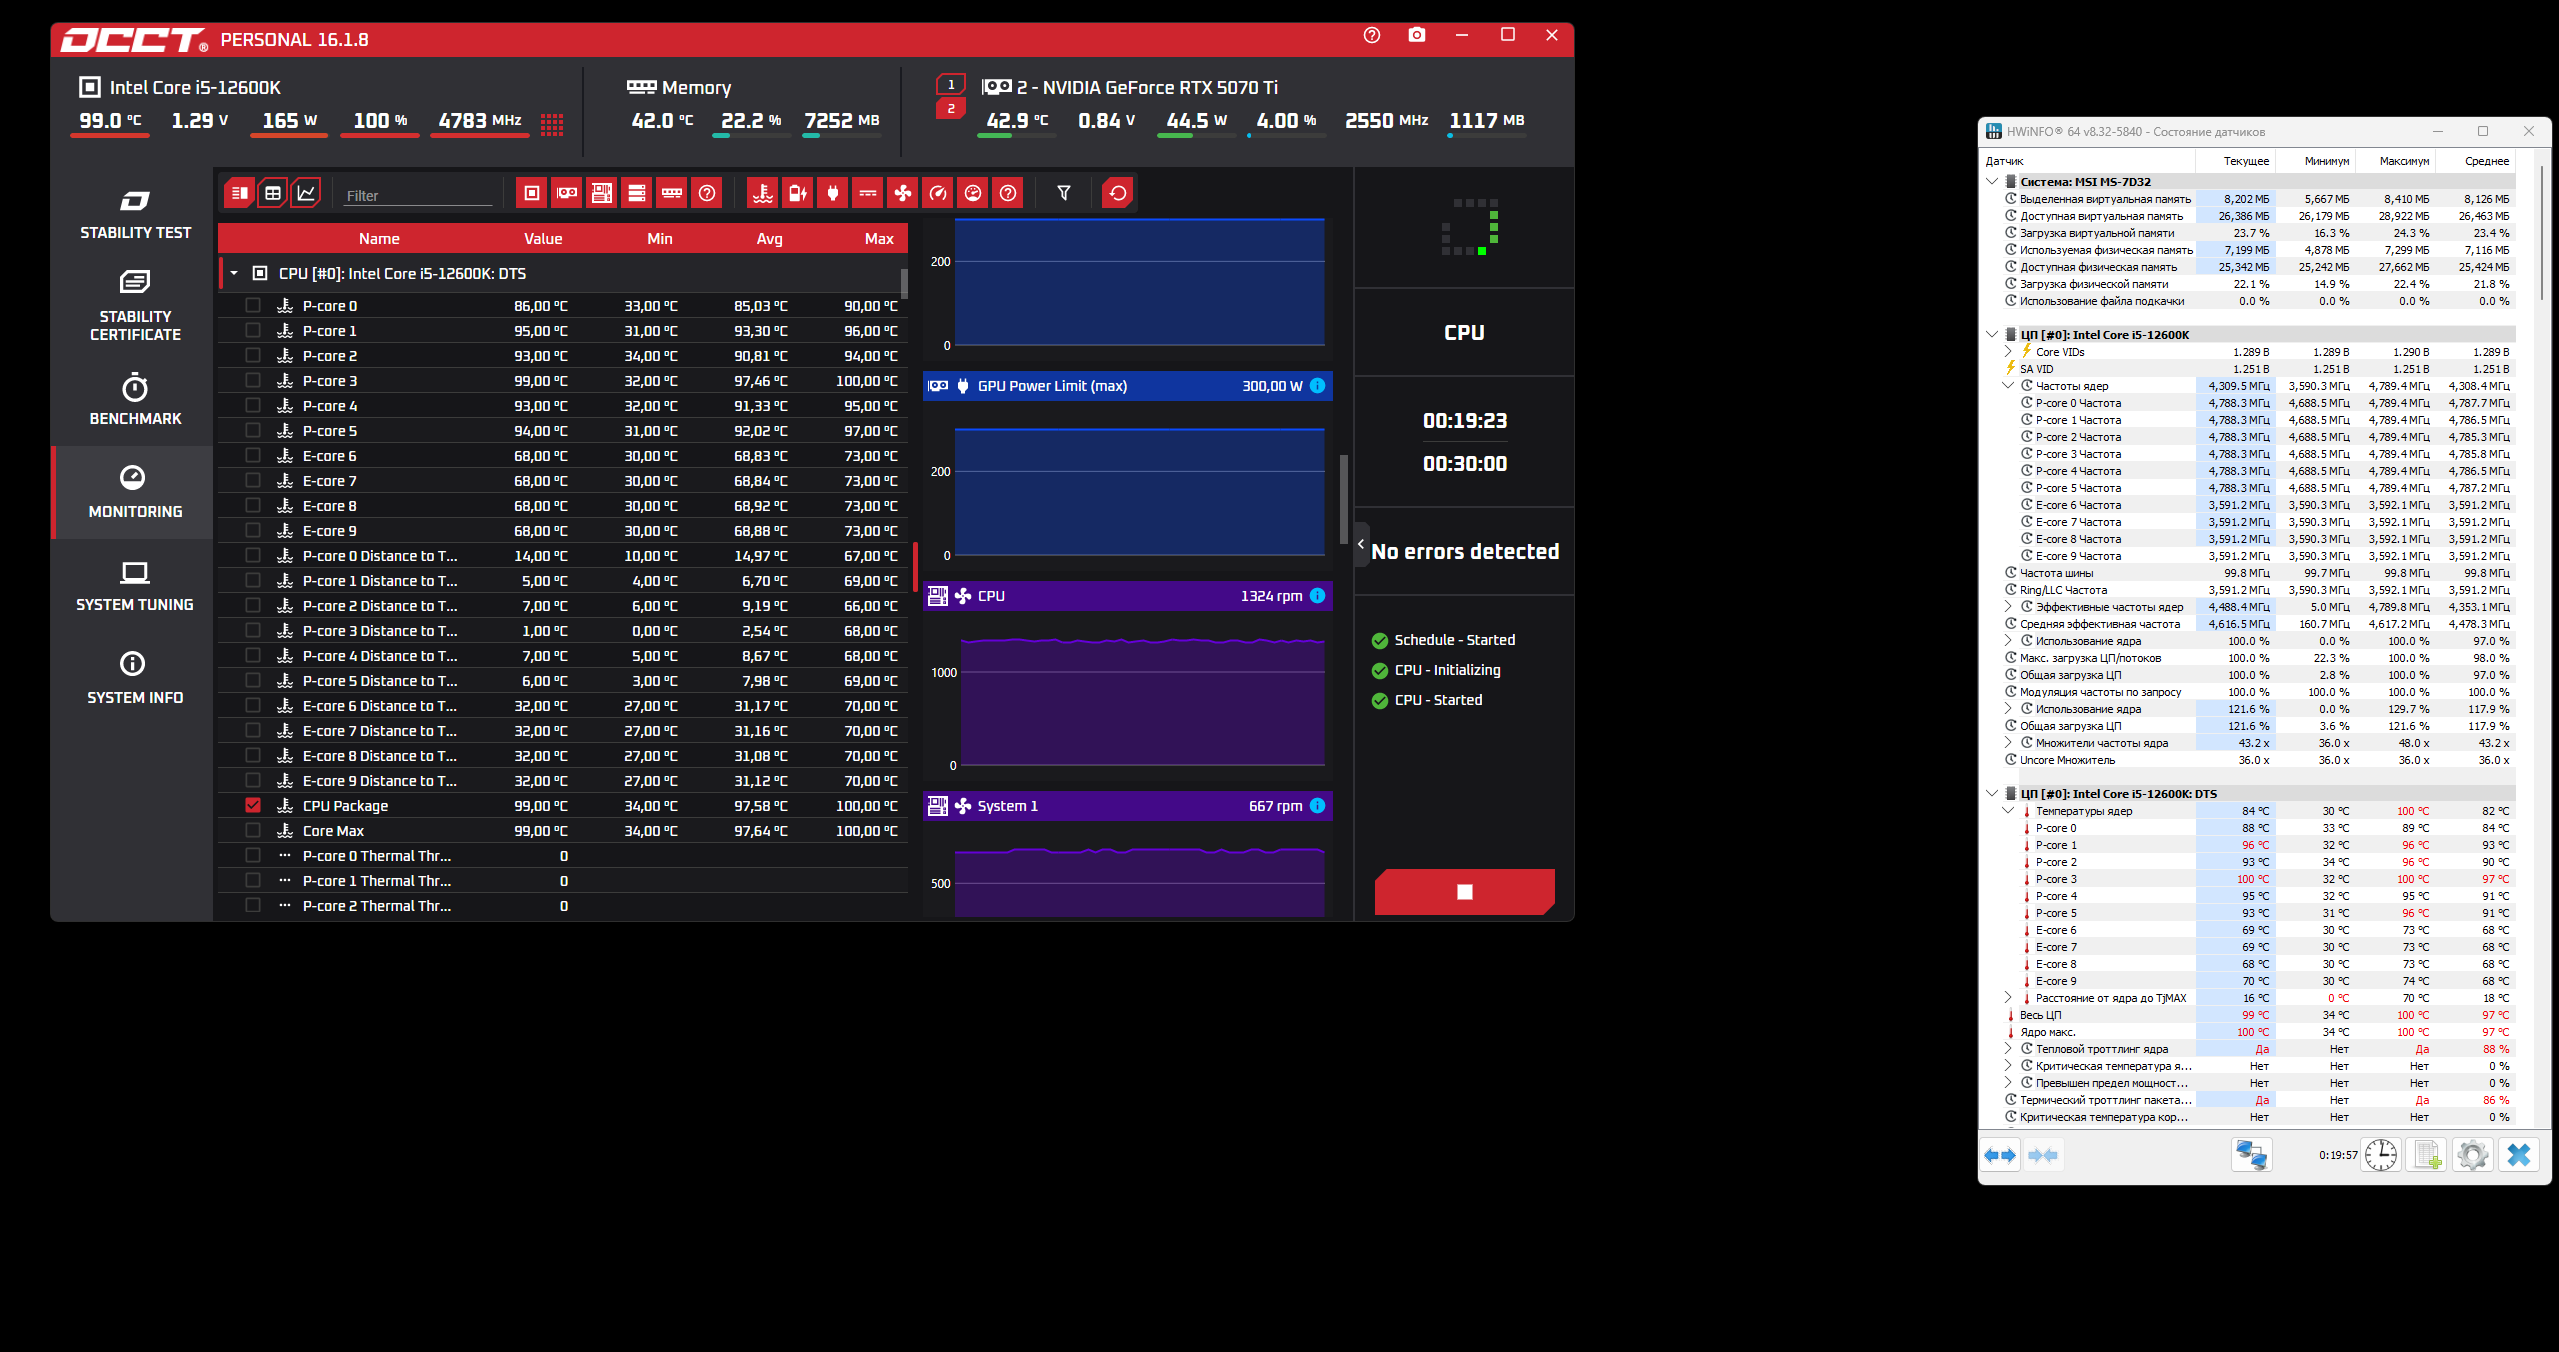Enable the Core Max checkbox
The height and width of the screenshot is (1352, 2559).
click(253, 830)
